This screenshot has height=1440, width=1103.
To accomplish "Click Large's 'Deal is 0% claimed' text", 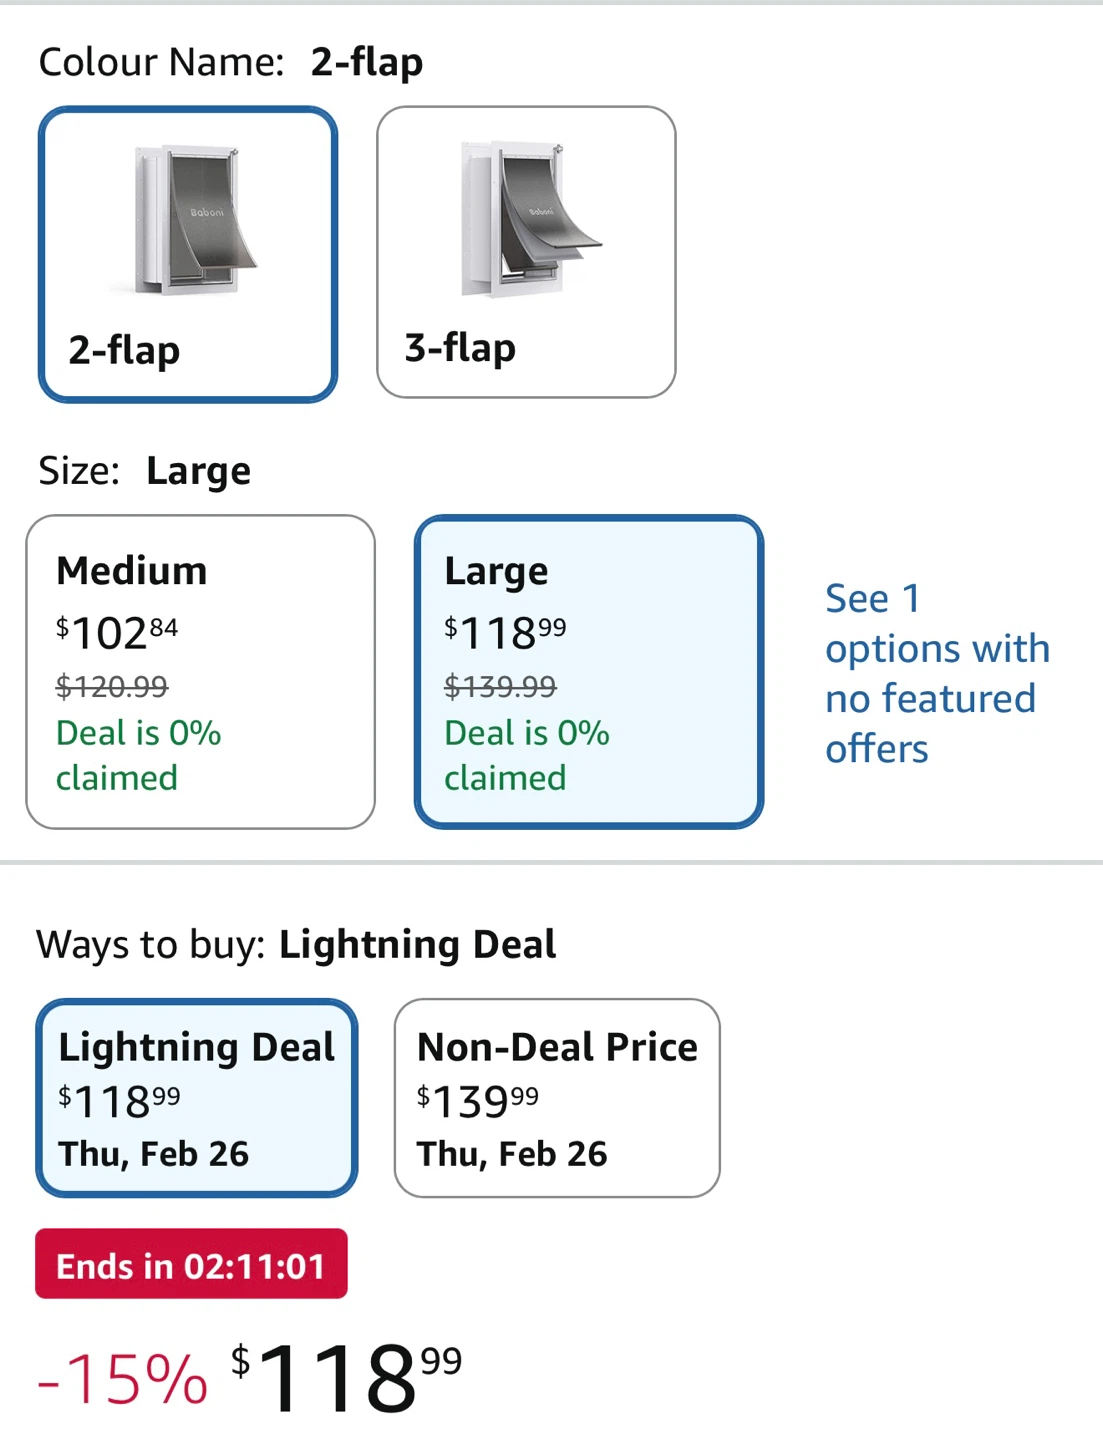I will (x=526, y=755).
